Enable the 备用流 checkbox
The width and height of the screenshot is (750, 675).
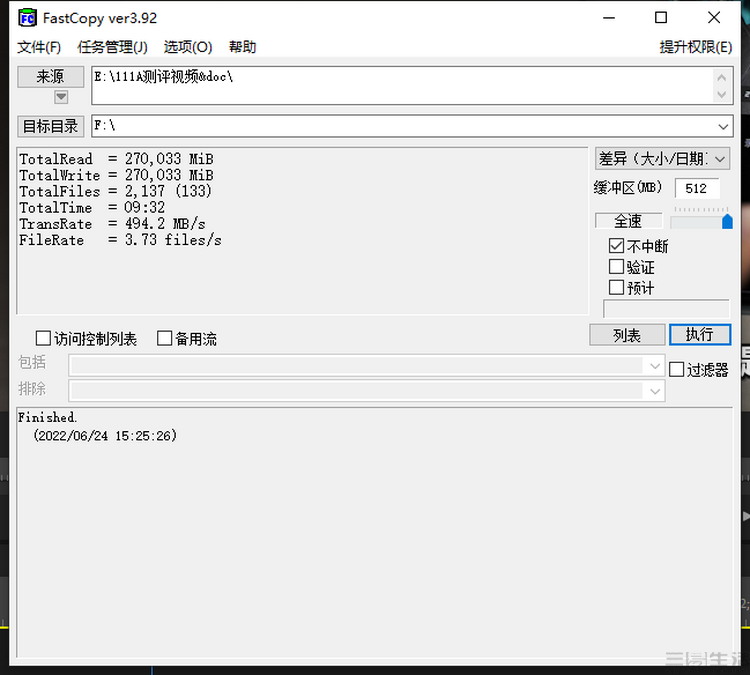pyautogui.click(x=164, y=339)
